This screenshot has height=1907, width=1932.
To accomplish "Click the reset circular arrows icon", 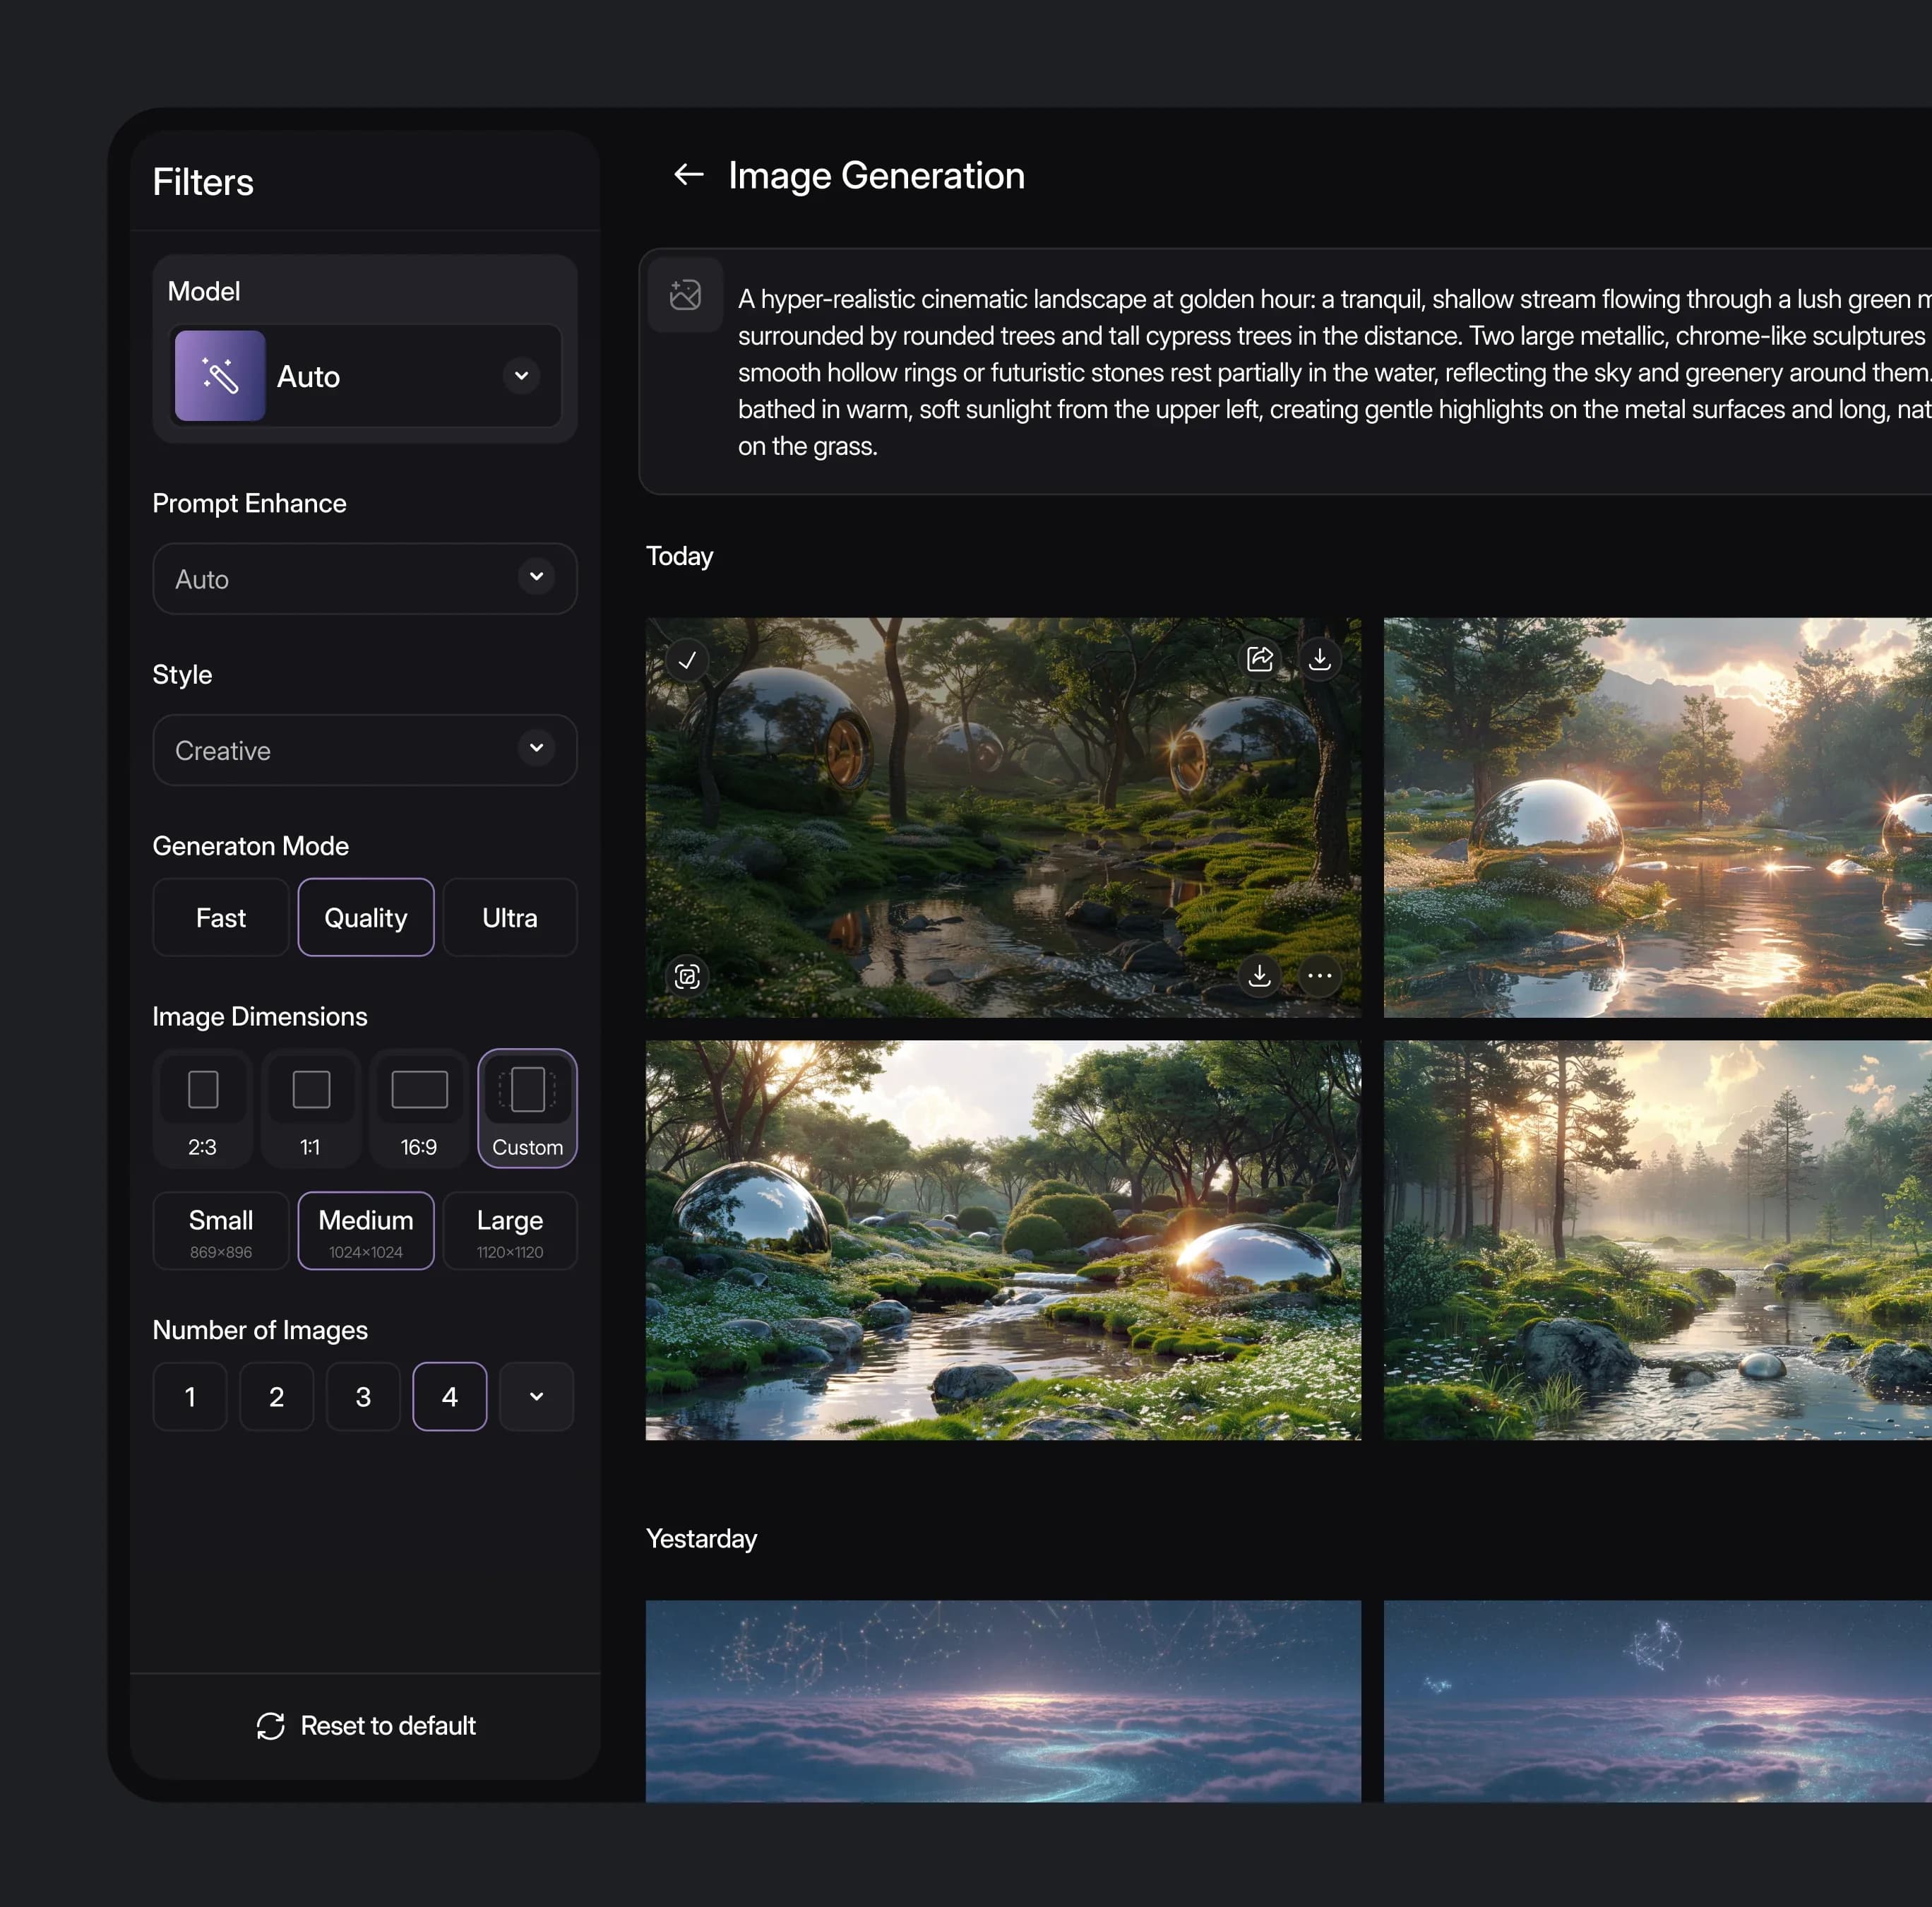I will click(270, 1726).
